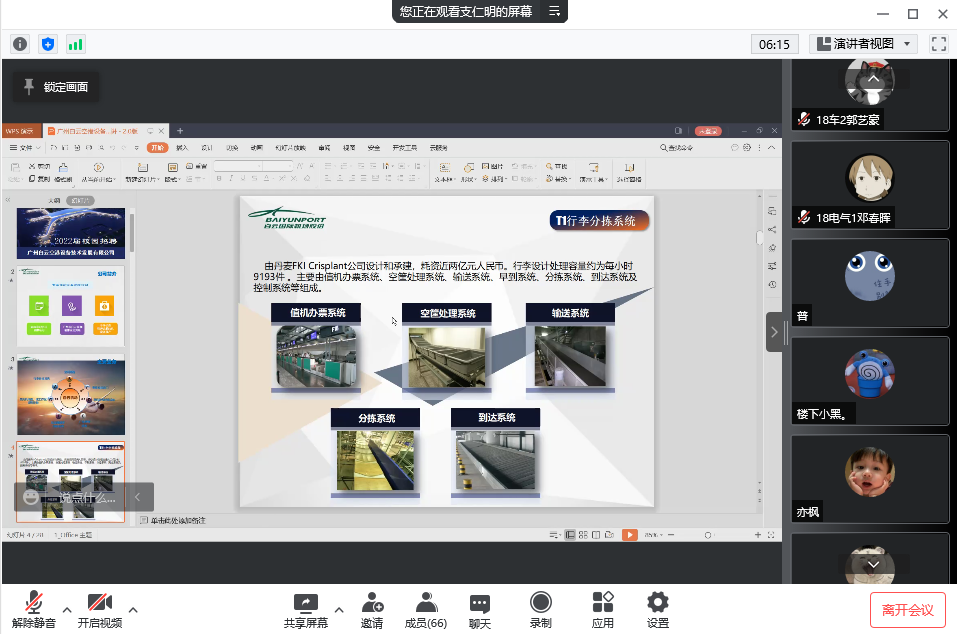Viewport: 957px width, 634px height.
Task: Toggle 锁定画面 pin screen
Action: point(56,87)
